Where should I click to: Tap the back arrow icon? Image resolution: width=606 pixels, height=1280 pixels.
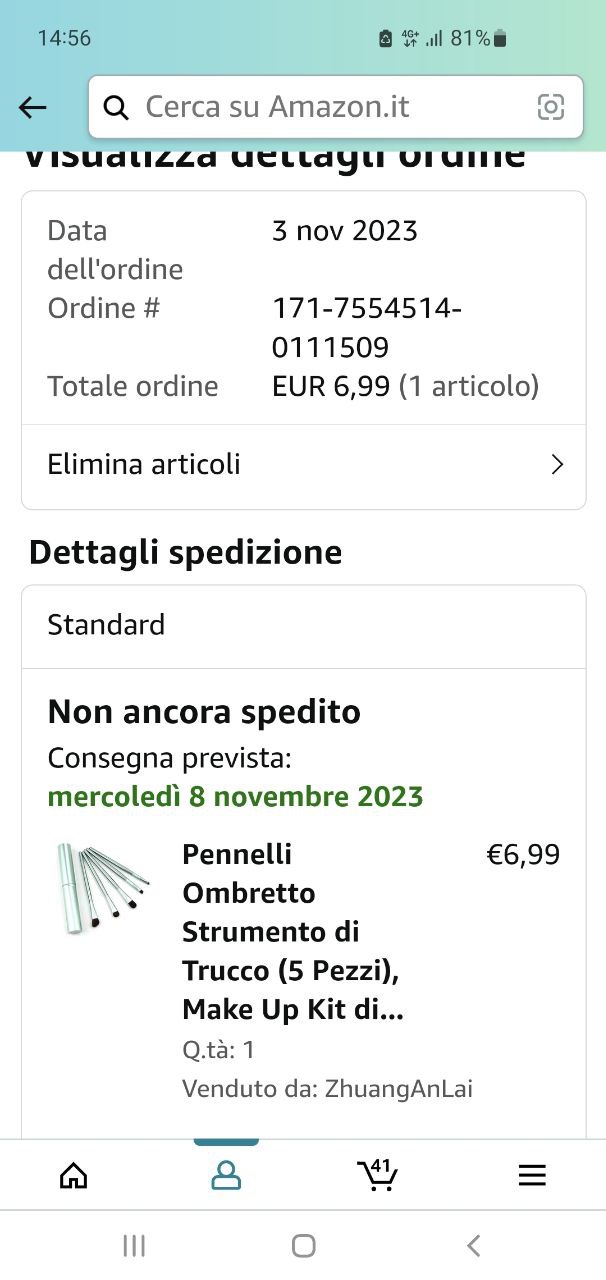click(x=33, y=108)
